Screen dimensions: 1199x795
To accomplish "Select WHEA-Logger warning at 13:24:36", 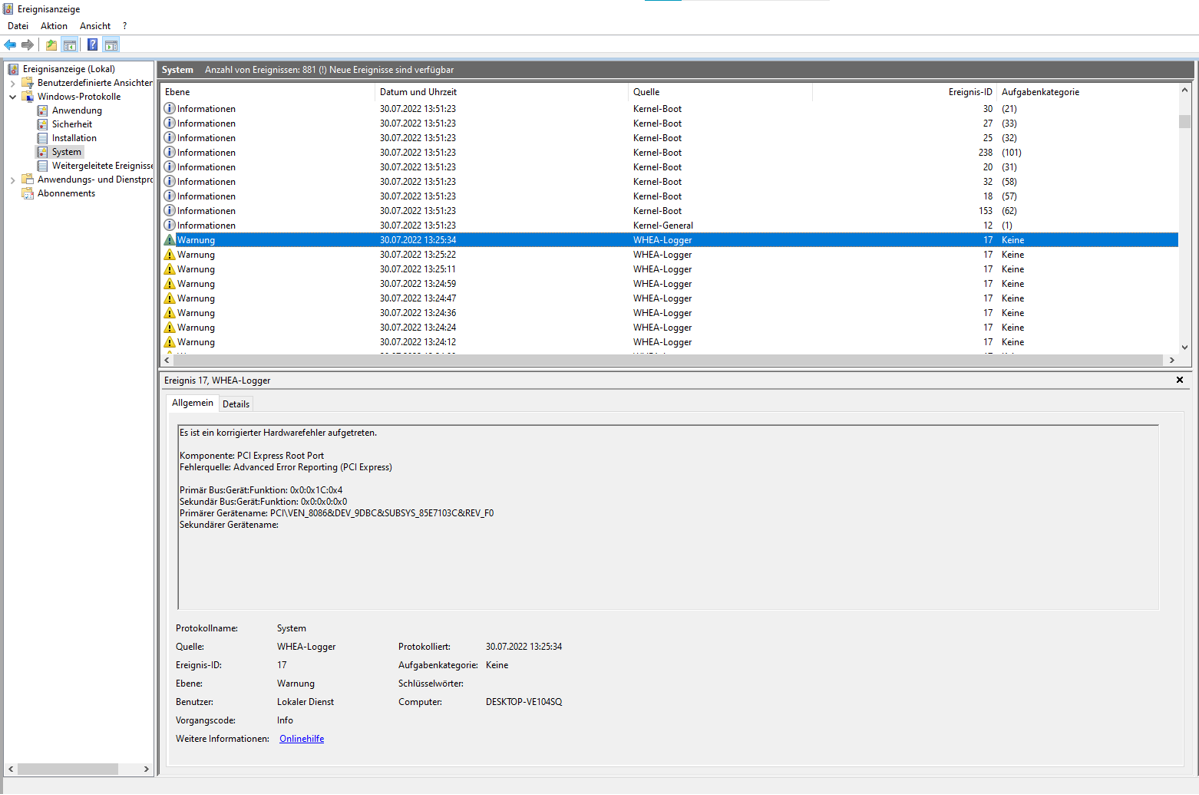I will tap(670, 313).
